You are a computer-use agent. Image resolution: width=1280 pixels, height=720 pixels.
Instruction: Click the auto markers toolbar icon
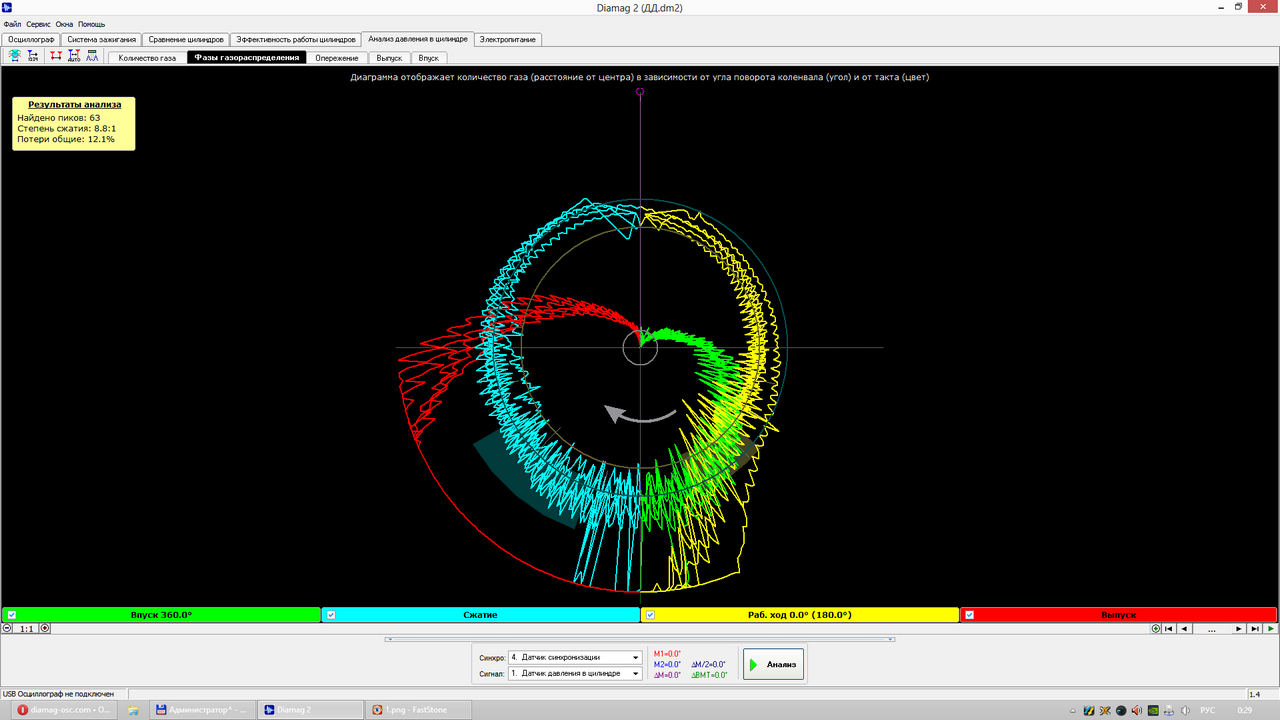pyautogui.click(x=74, y=57)
